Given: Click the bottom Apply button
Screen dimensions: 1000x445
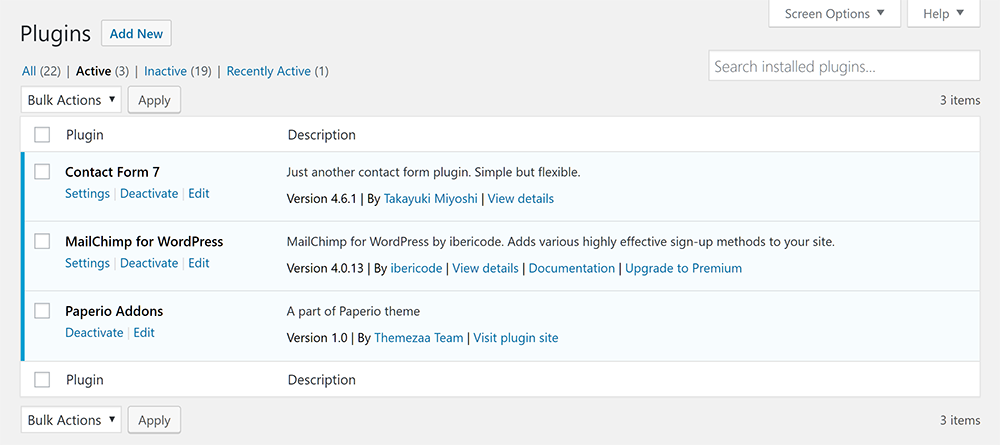Looking at the screenshot, I should [x=154, y=420].
